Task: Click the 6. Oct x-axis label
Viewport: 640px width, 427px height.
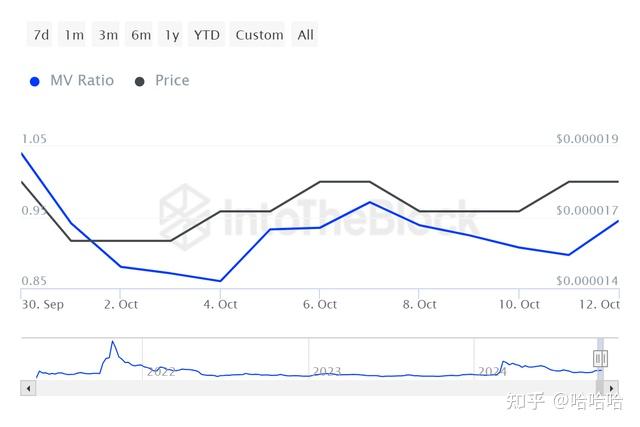Action: [319, 304]
